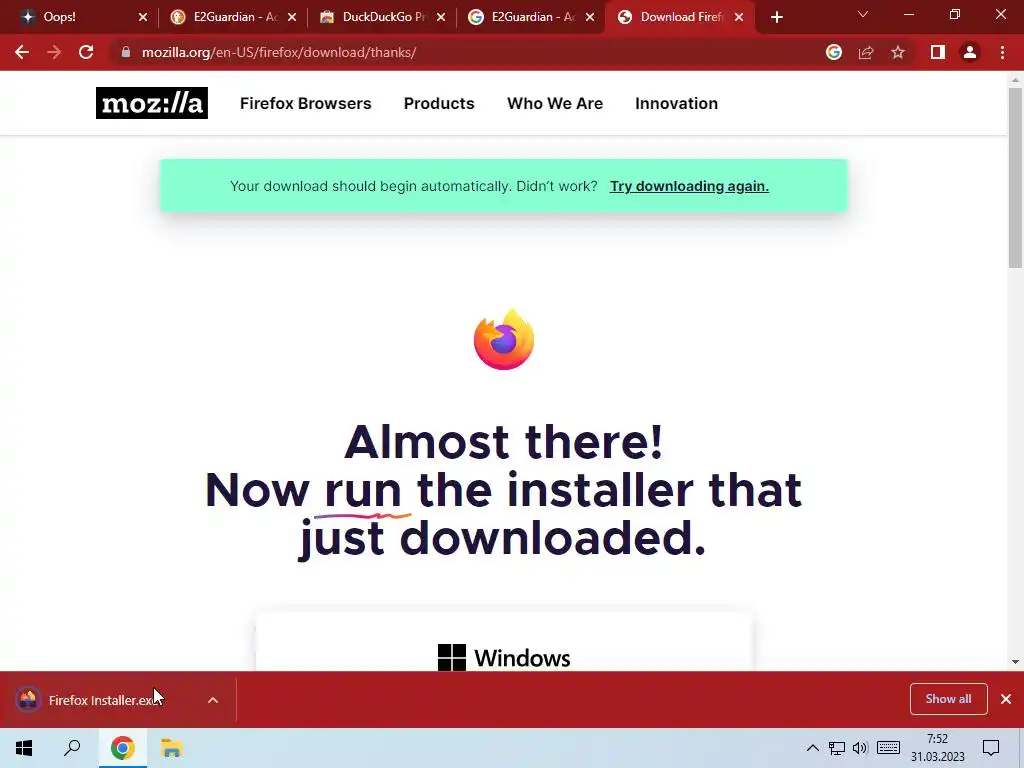
Task: Open the clock showing 7:52
Action: tap(937, 748)
